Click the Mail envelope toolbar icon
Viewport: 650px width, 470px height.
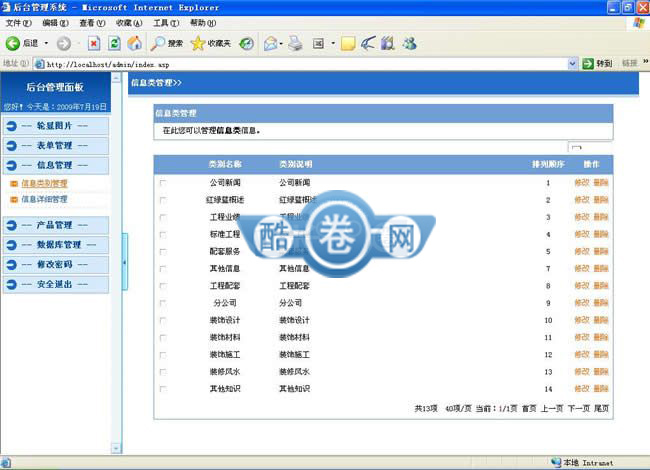pos(271,44)
